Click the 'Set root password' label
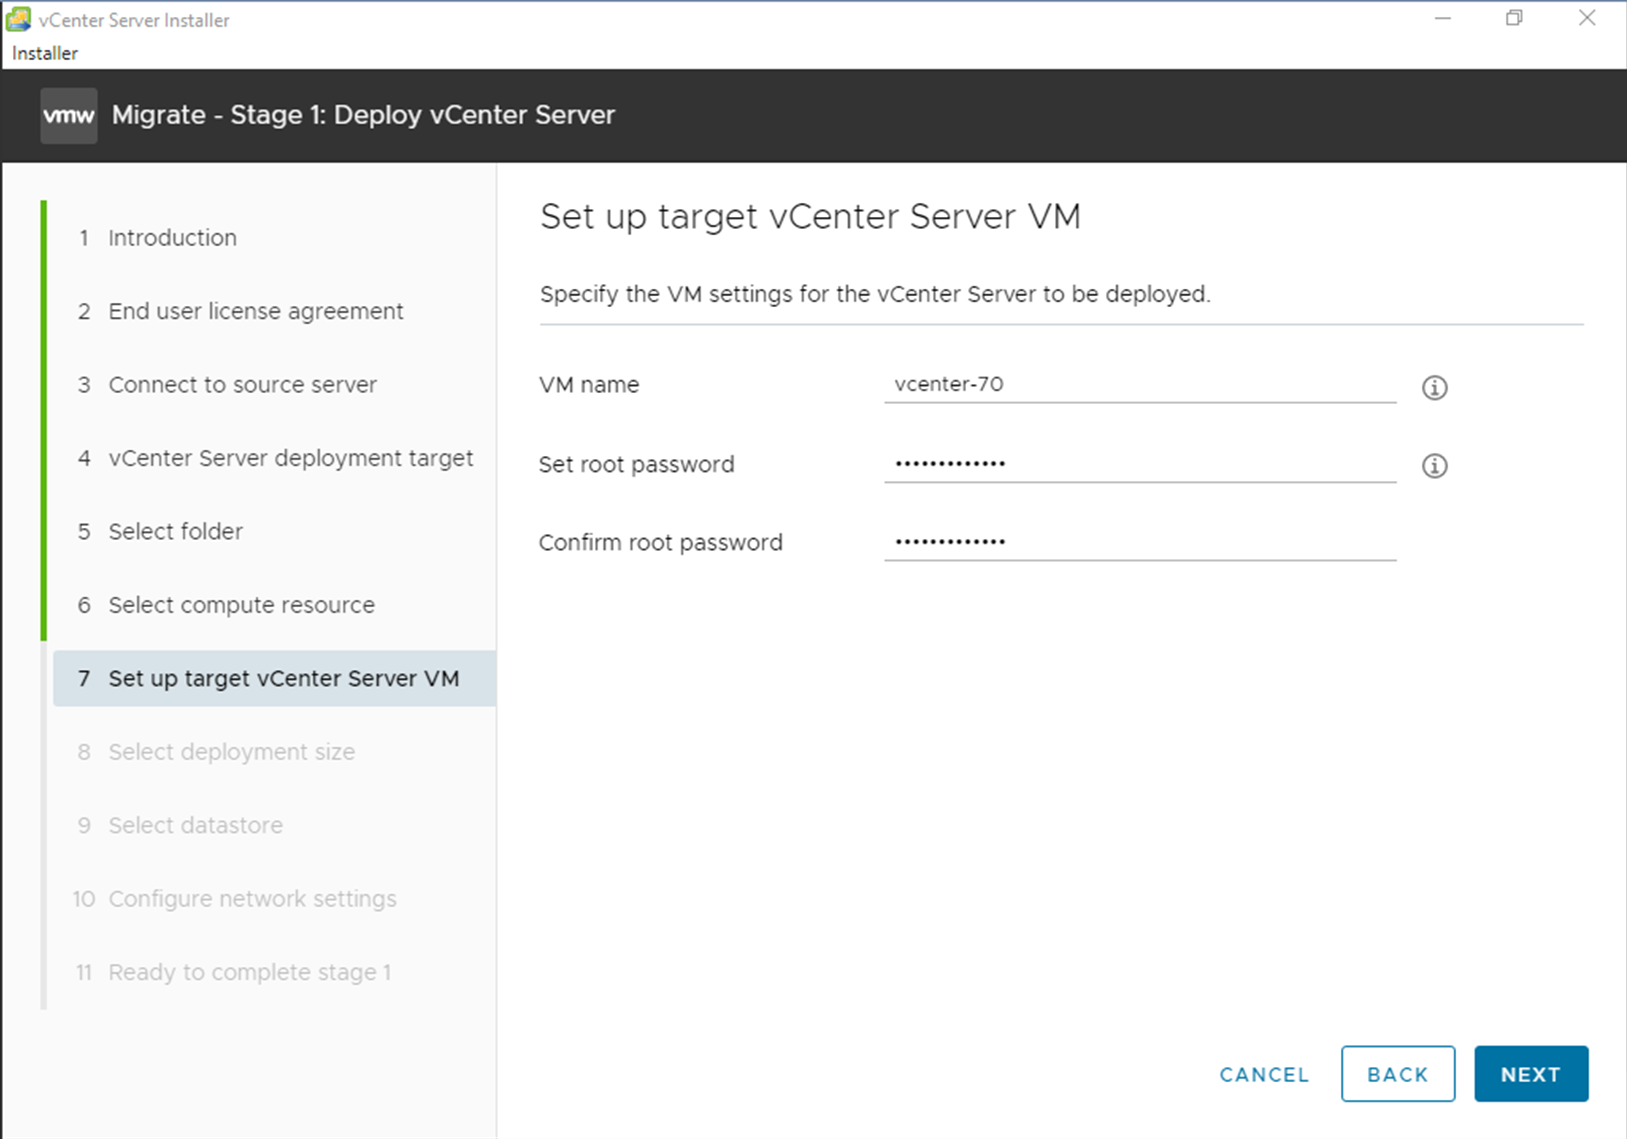 637,464
